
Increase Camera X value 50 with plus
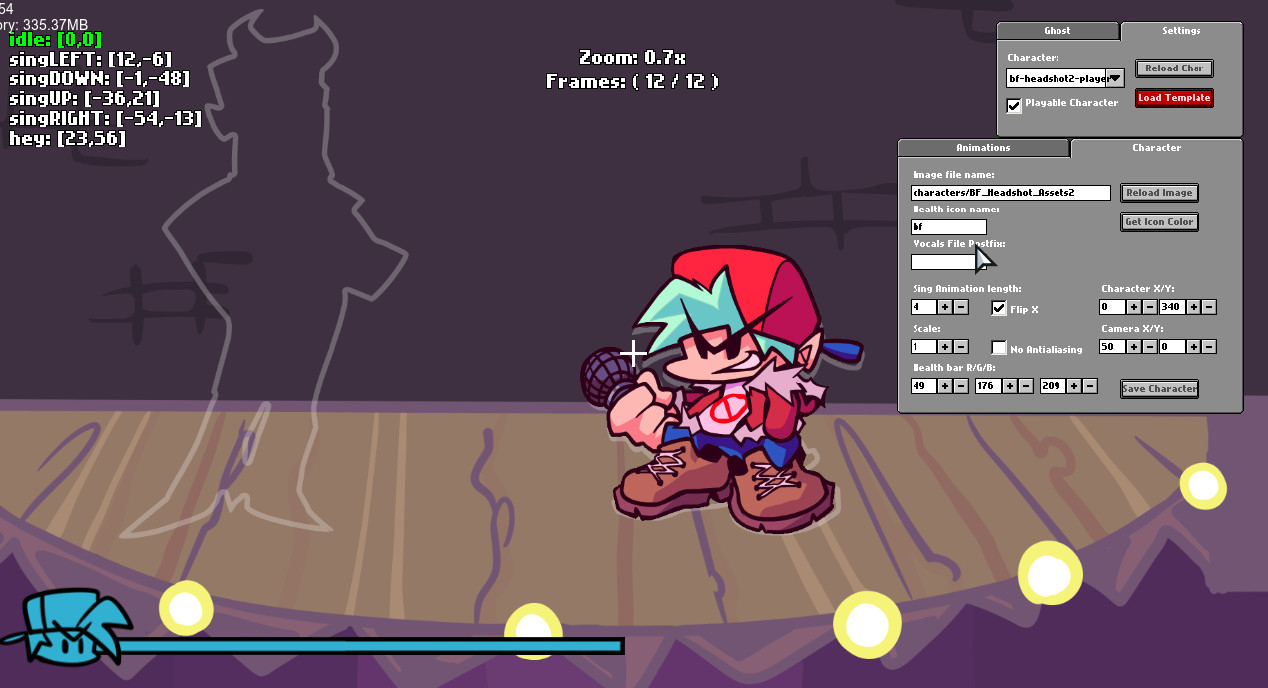tap(1133, 347)
